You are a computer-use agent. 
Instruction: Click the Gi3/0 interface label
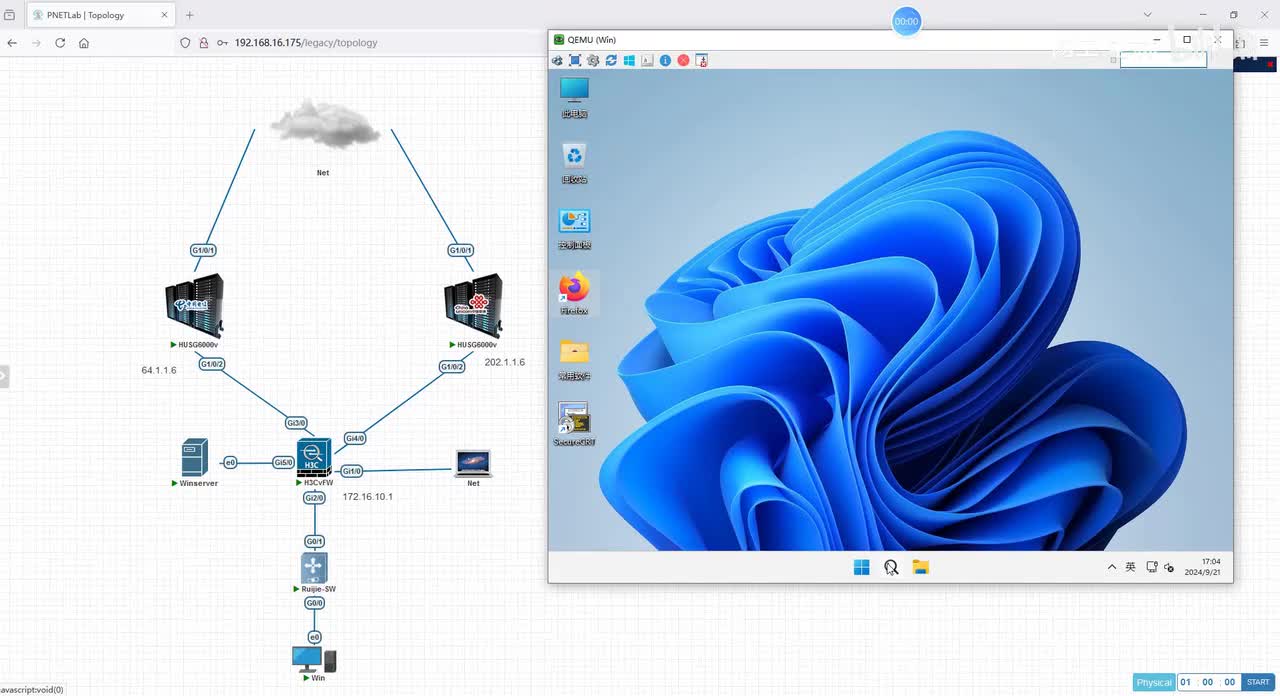tap(296, 423)
